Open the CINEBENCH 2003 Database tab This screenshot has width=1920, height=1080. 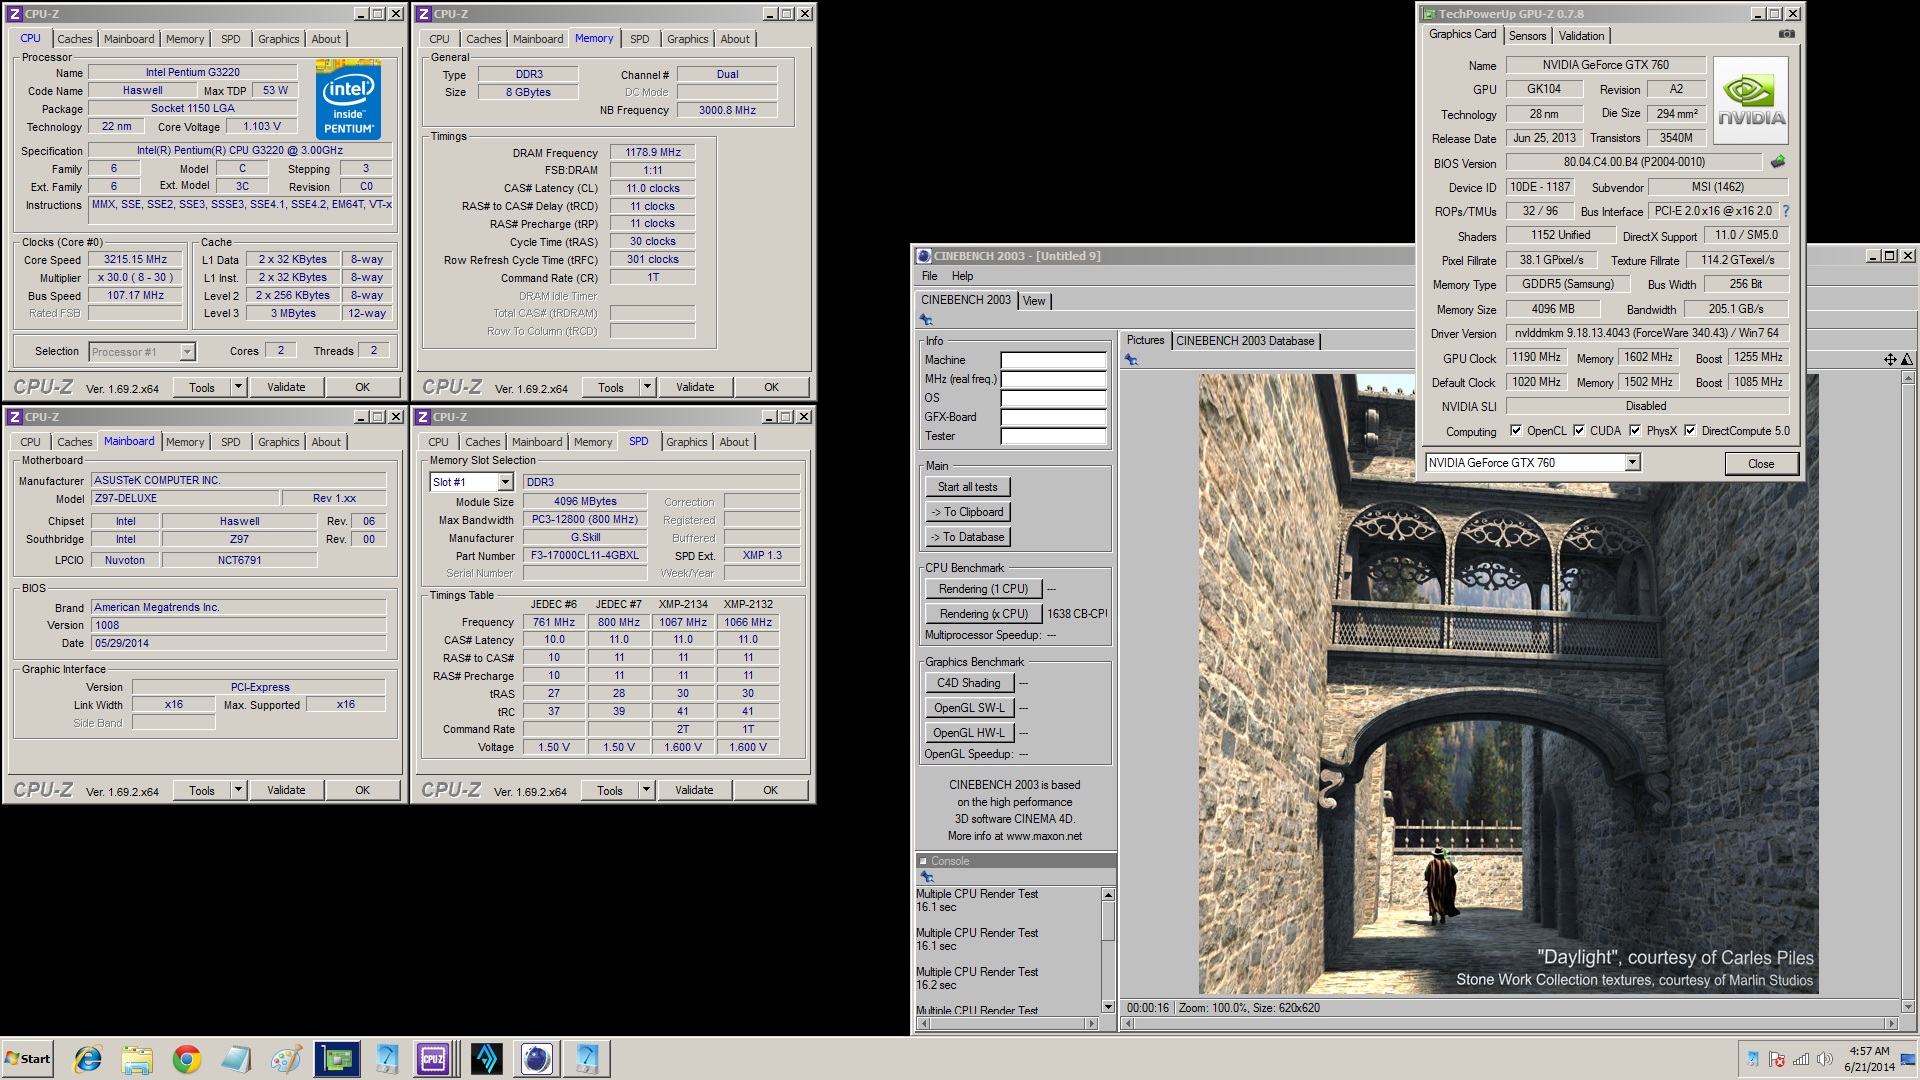coord(1245,341)
